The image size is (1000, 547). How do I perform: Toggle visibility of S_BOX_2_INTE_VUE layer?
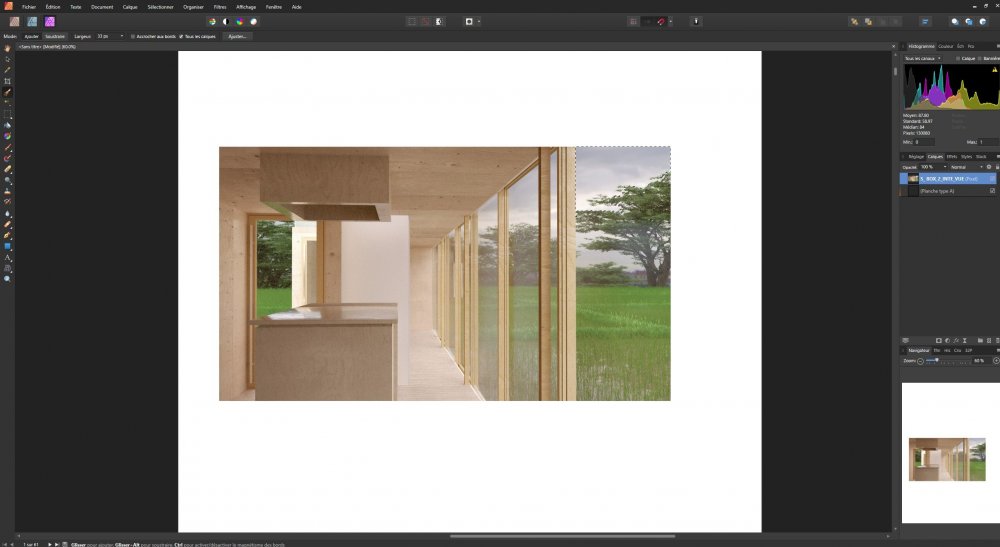coord(992,179)
